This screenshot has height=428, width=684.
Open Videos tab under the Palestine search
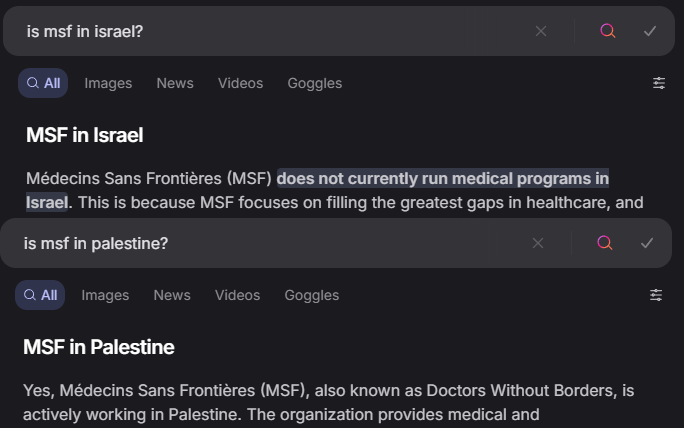[x=237, y=295]
